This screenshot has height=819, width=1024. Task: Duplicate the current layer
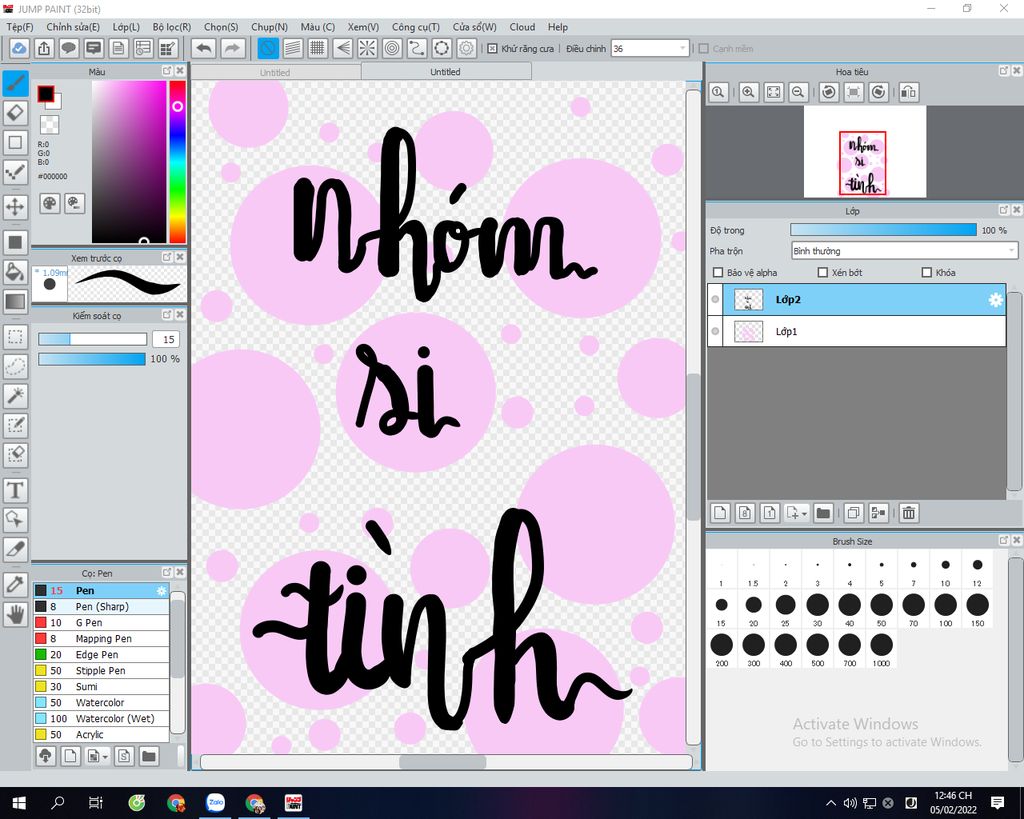(854, 513)
